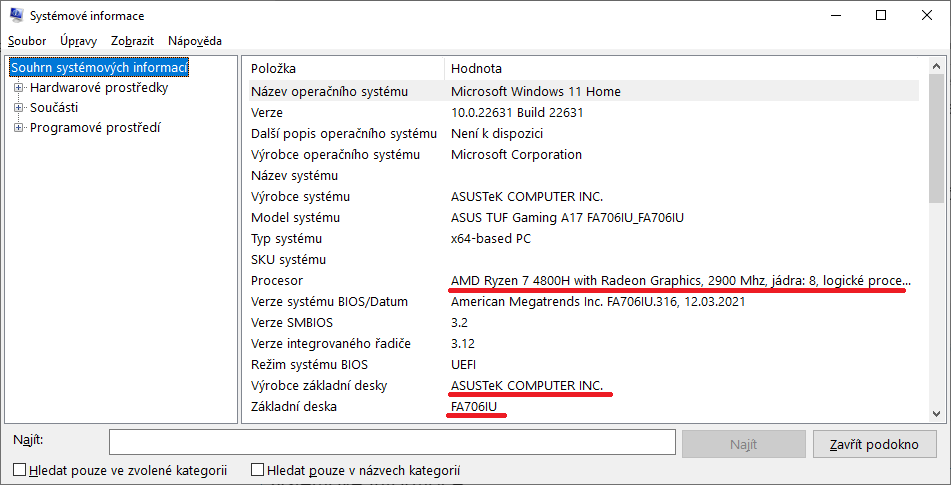Select the Výrobce operačního systému row
951x485 pixels.
(583, 155)
